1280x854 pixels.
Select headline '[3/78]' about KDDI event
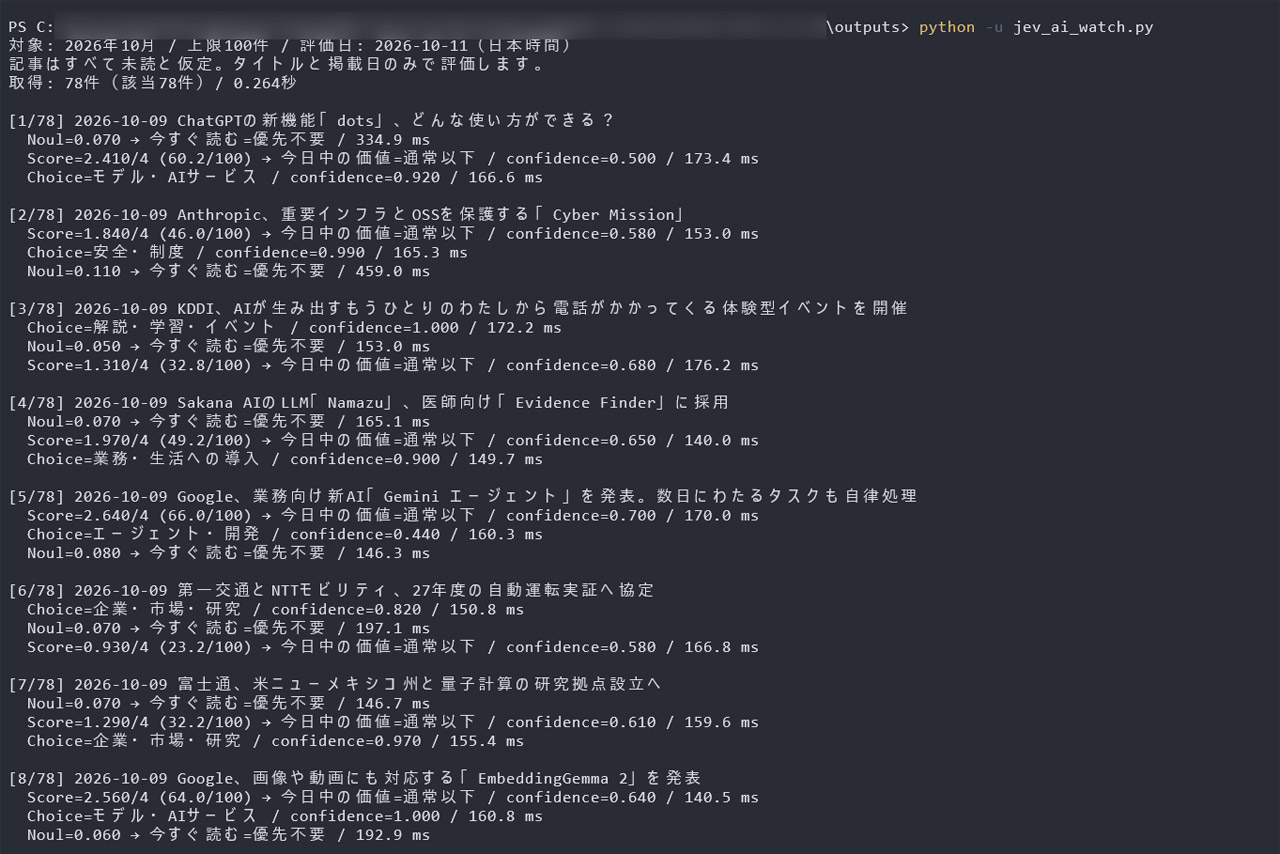coord(458,308)
